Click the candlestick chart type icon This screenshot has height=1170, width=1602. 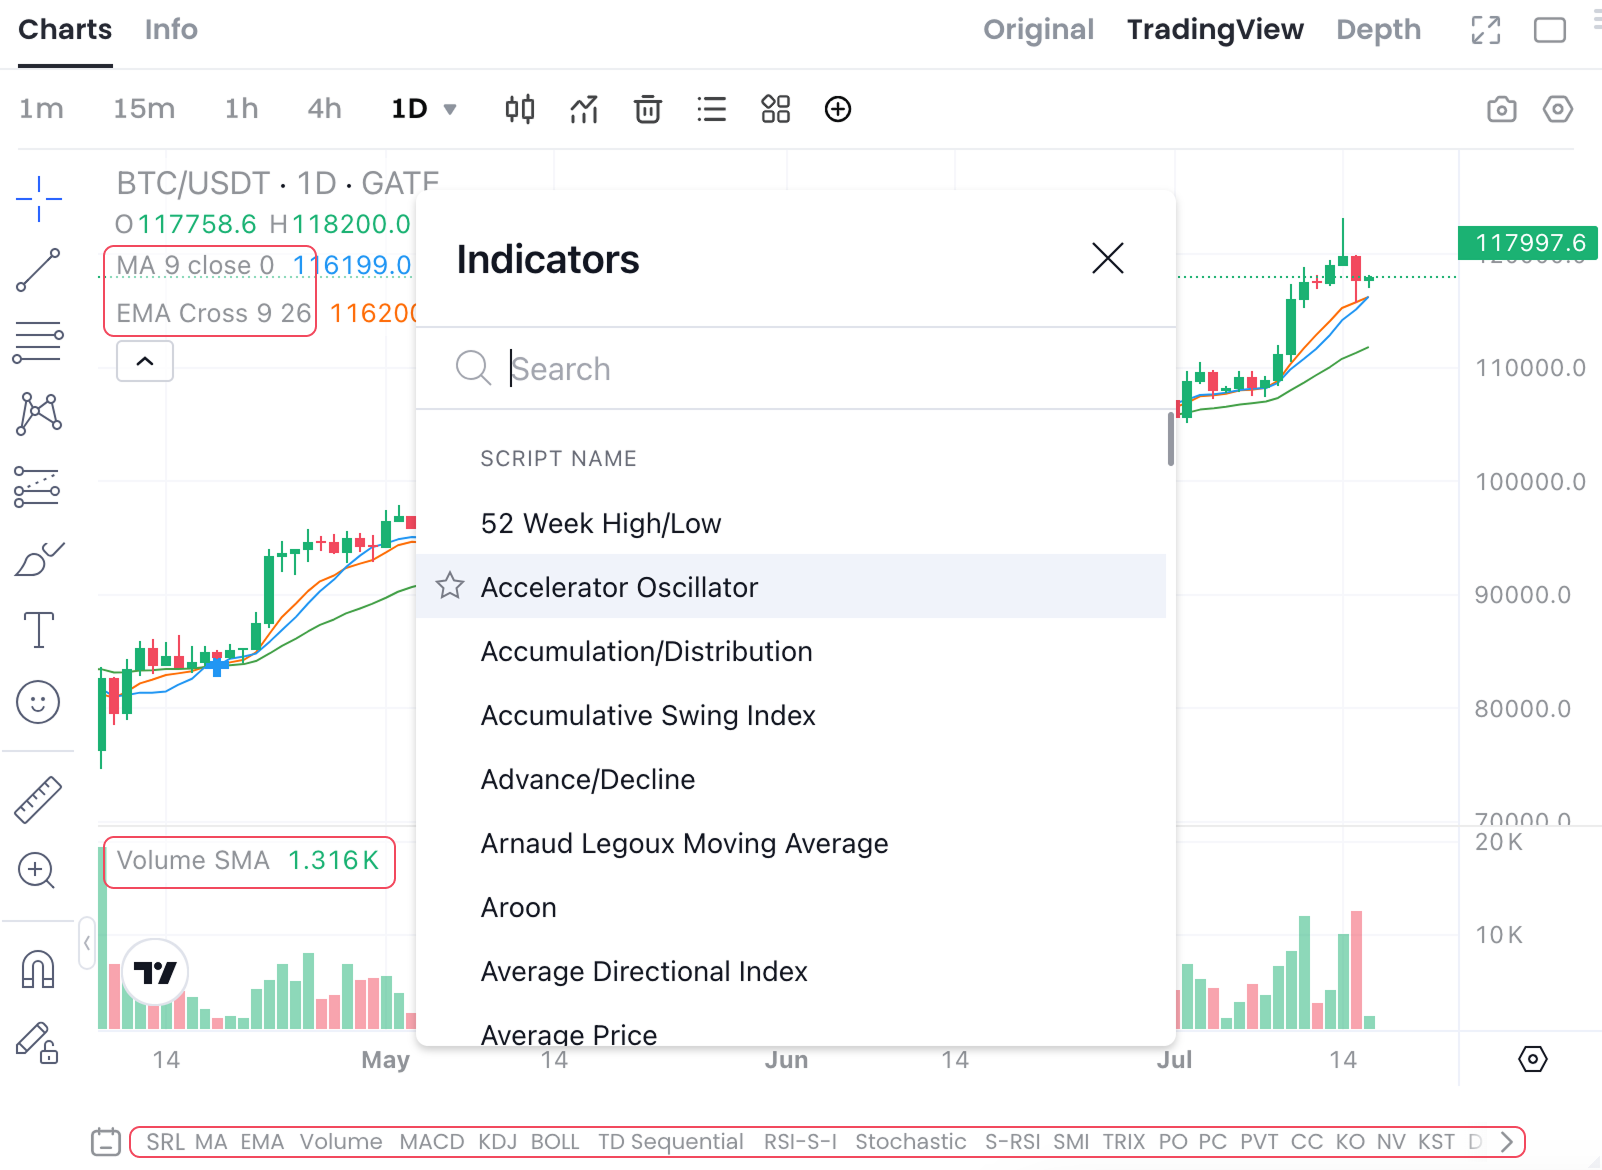(x=520, y=109)
